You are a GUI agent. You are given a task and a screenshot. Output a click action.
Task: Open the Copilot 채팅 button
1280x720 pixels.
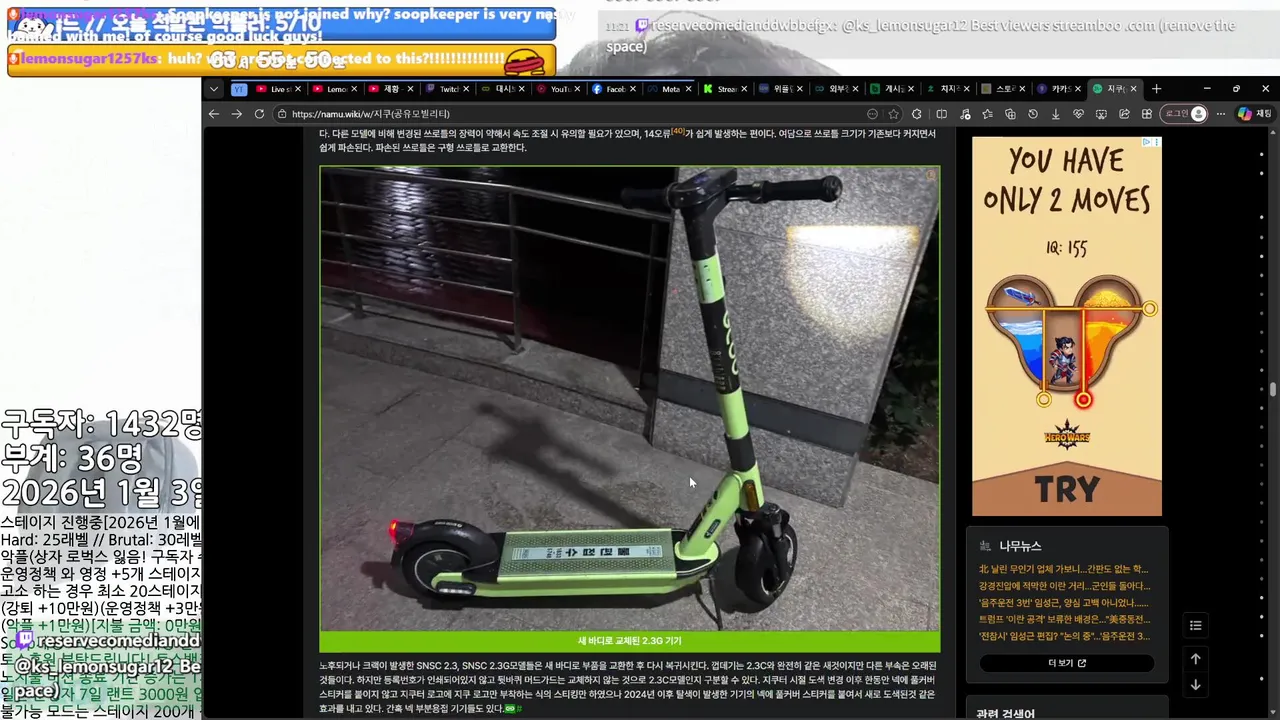[x=1254, y=114]
